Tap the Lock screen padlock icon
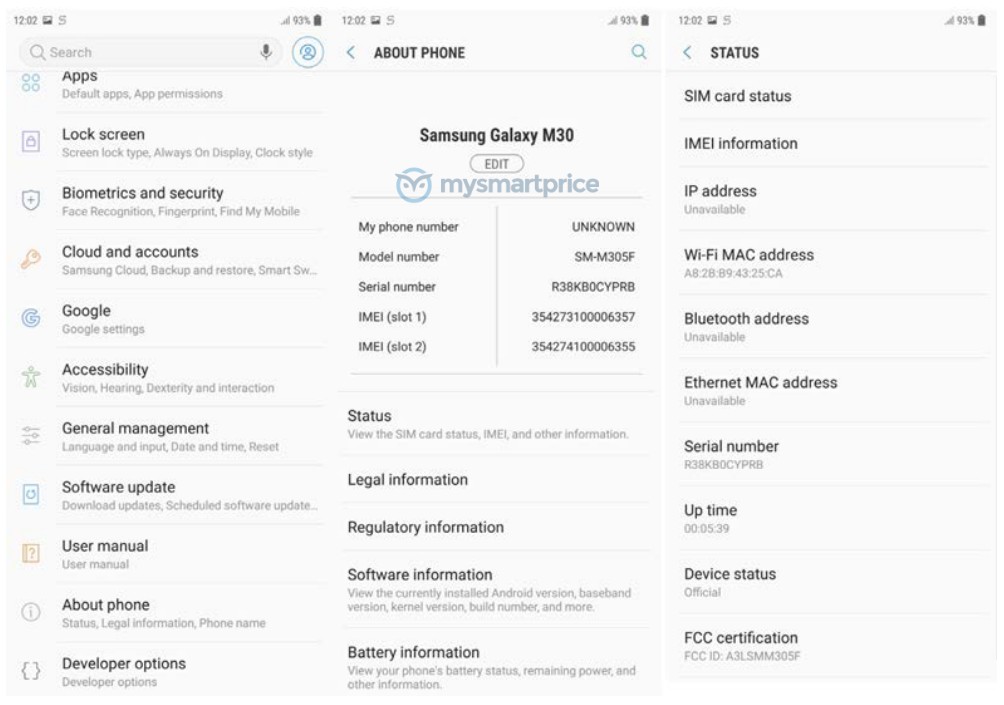 click(31, 141)
